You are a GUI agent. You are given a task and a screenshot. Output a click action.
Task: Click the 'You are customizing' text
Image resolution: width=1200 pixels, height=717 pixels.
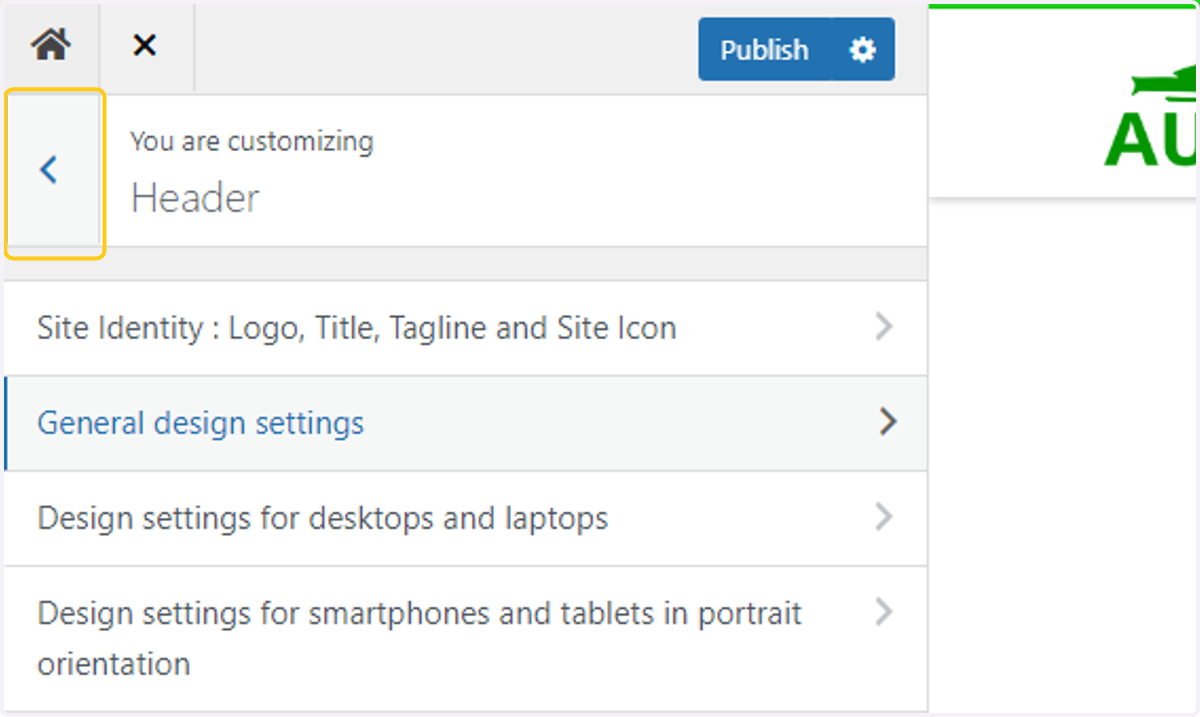[x=252, y=142]
